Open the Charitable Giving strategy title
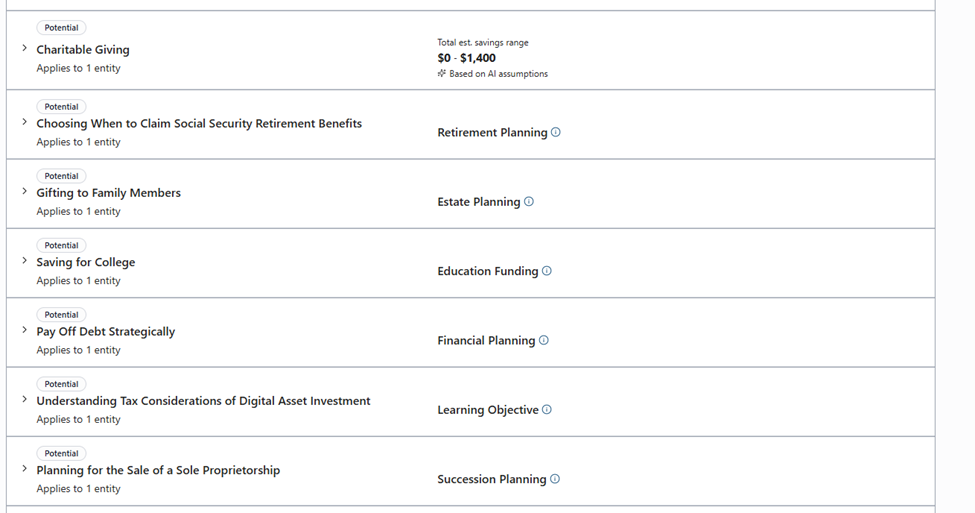The image size is (975, 513). click(x=83, y=50)
